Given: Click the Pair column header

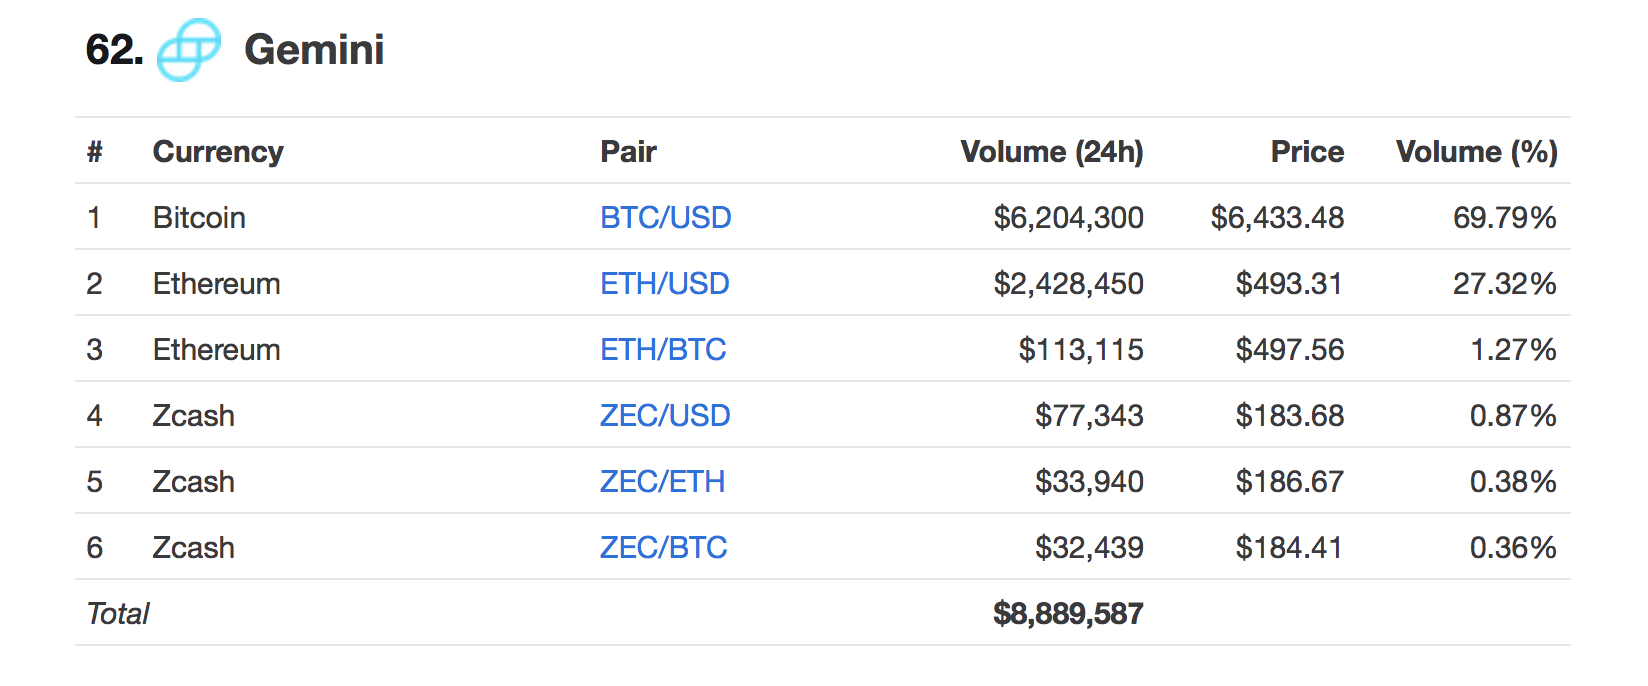Looking at the screenshot, I should pyautogui.click(x=628, y=151).
